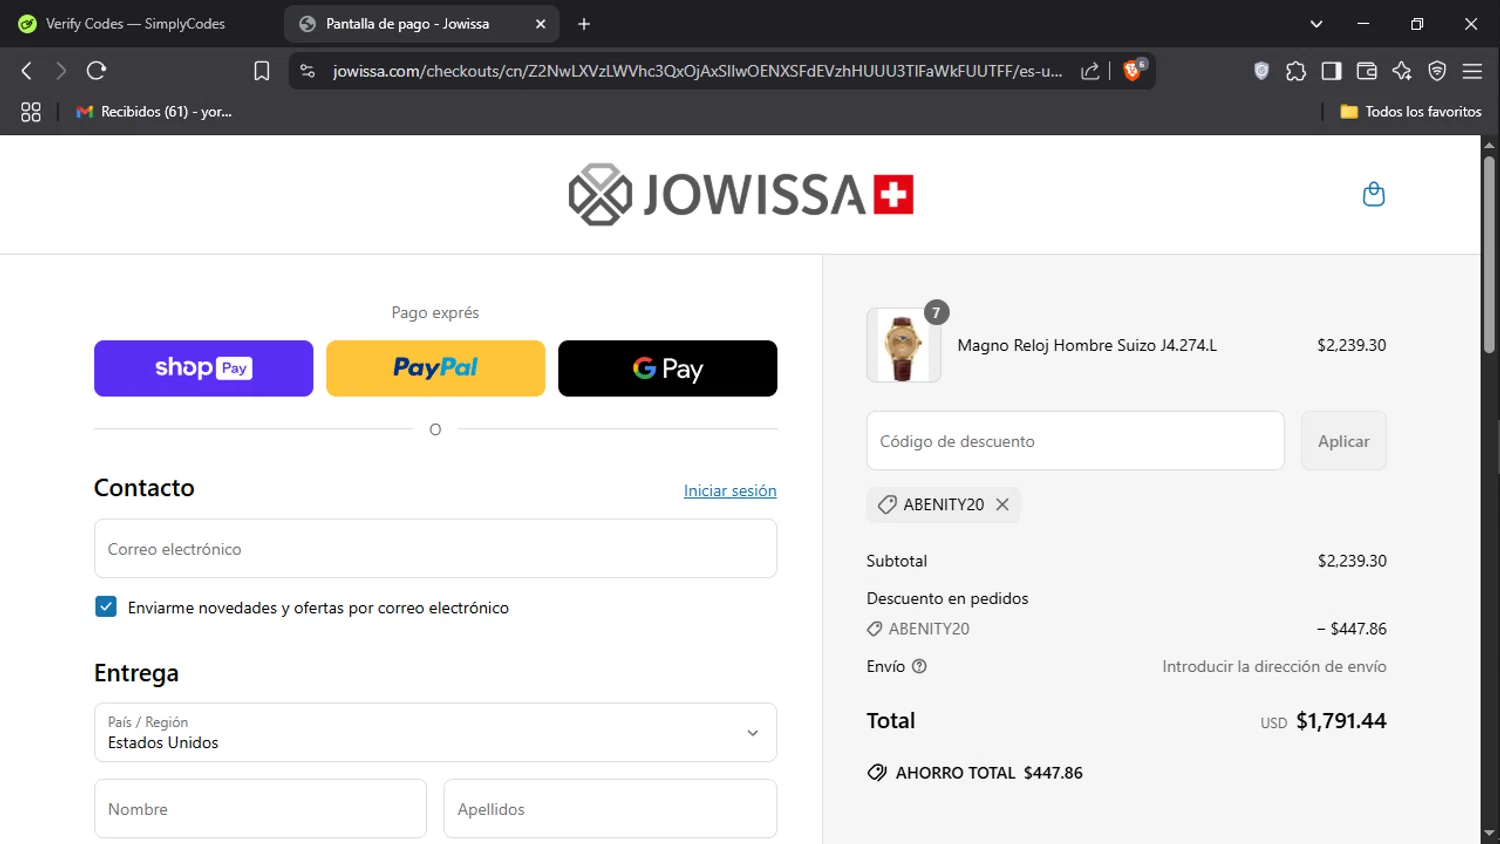Click the scrollbar down arrow
The width and height of the screenshot is (1500, 844).
1489,833
